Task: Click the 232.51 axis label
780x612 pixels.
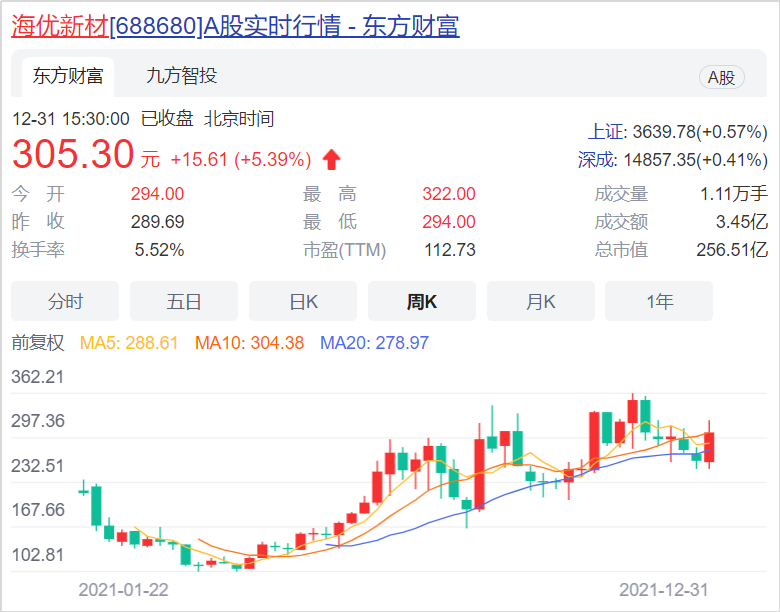Action: [x=38, y=466]
